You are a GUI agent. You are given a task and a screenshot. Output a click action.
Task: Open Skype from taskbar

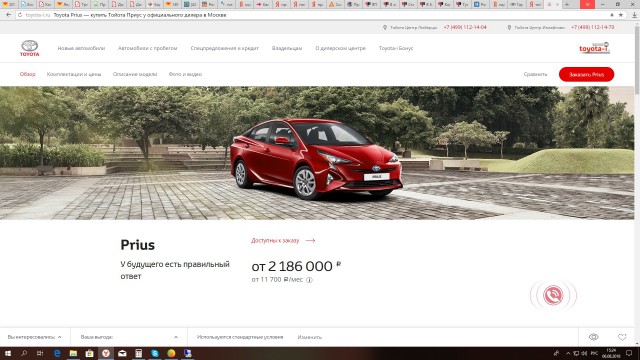click(x=155, y=353)
